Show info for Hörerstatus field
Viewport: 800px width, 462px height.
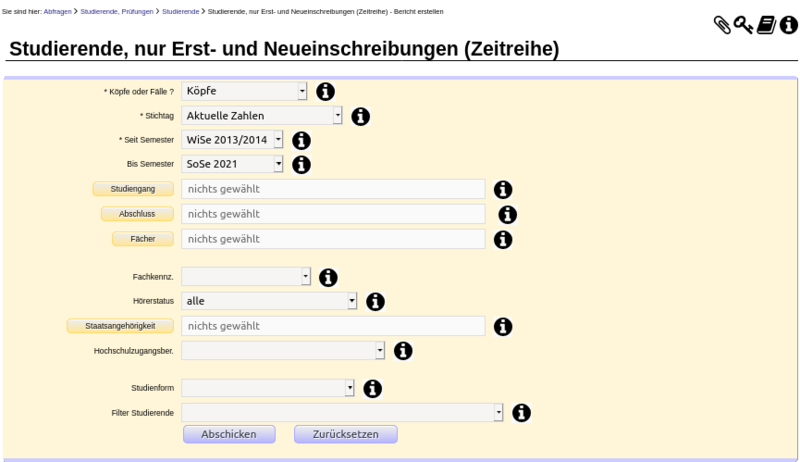pos(375,301)
